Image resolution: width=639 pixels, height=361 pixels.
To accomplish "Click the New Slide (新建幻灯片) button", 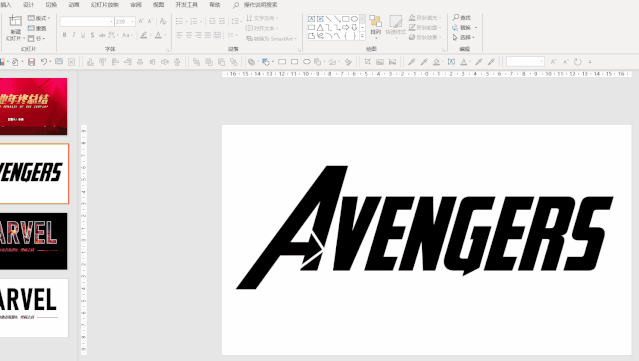I will tap(15, 27).
